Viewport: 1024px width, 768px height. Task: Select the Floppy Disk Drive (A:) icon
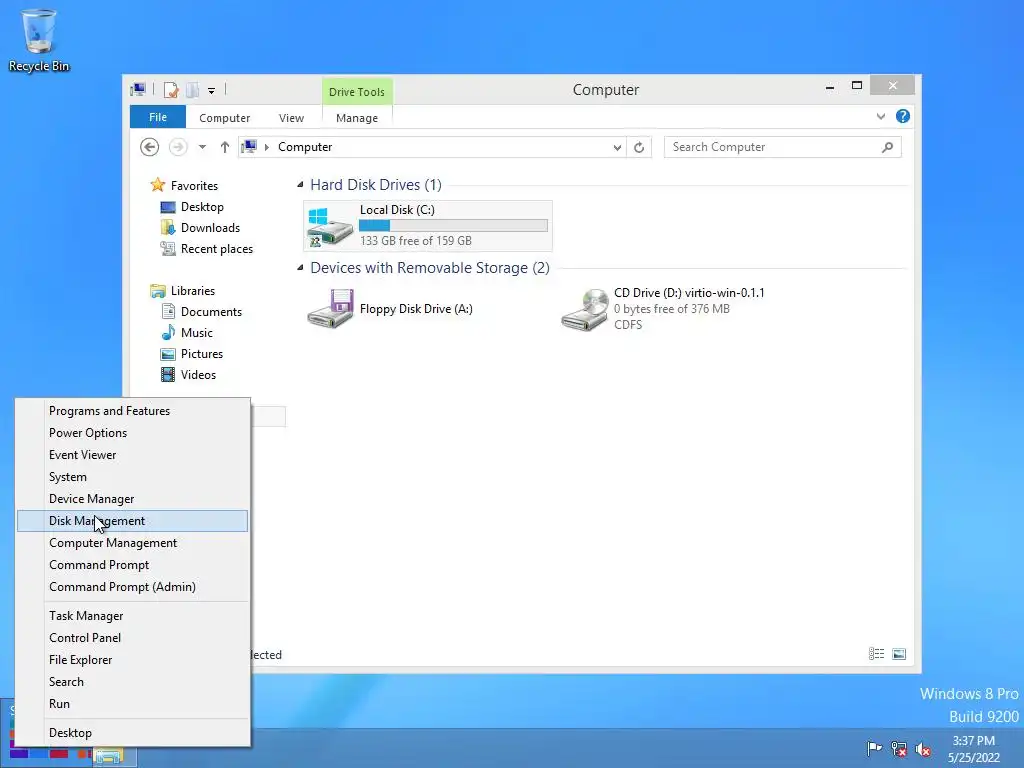click(330, 309)
